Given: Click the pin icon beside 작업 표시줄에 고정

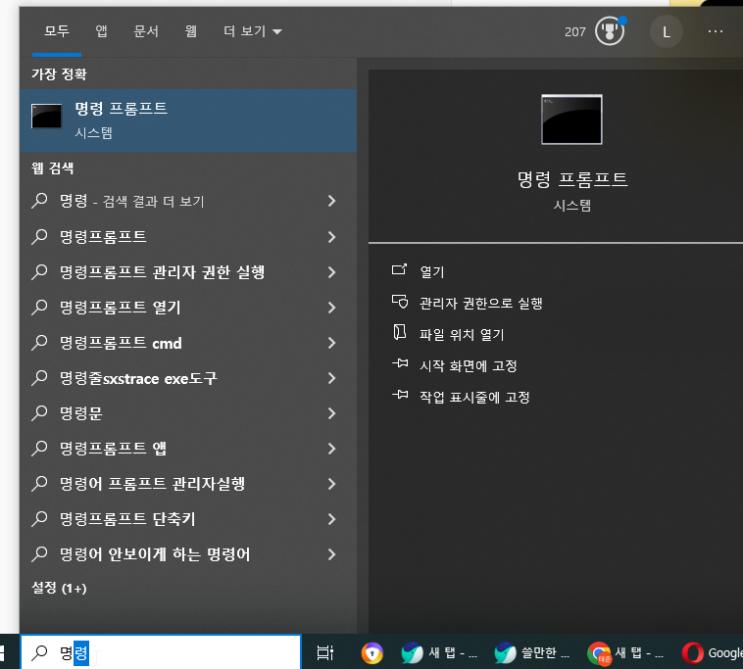Looking at the screenshot, I should click(x=399, y=395).
